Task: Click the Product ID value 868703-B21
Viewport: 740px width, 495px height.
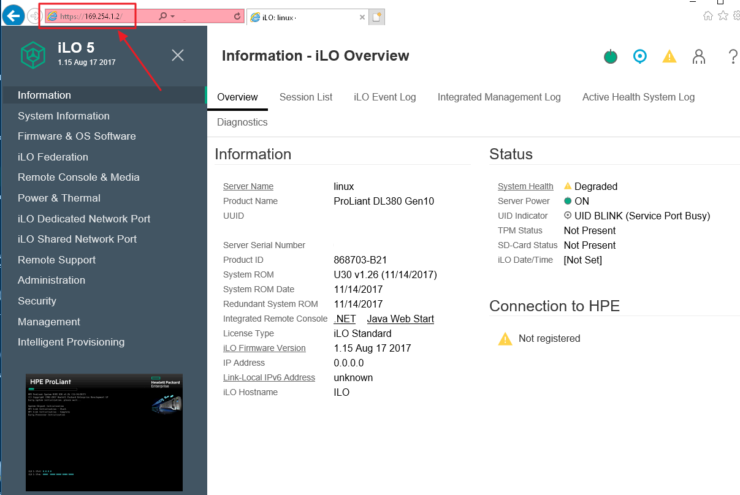Action: tap(360, 260)
